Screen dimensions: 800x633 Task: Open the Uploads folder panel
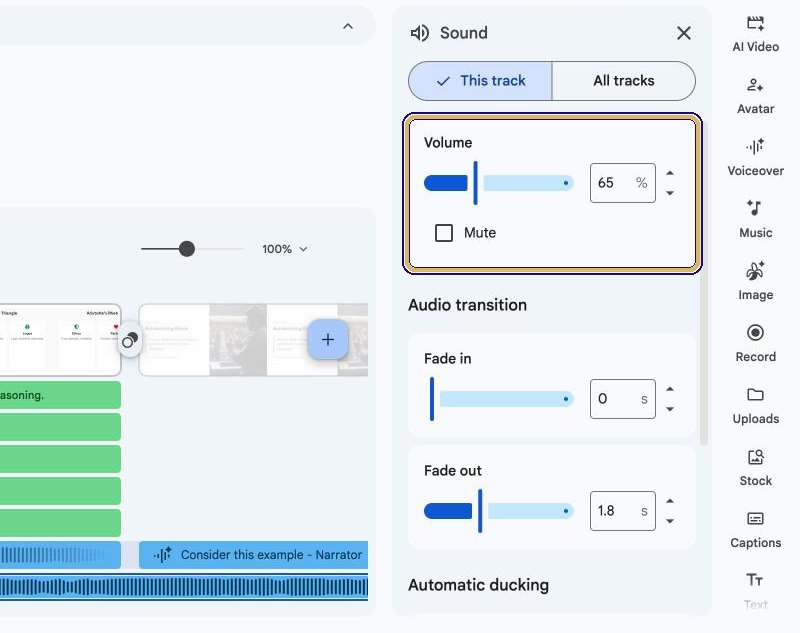(755, 406)
